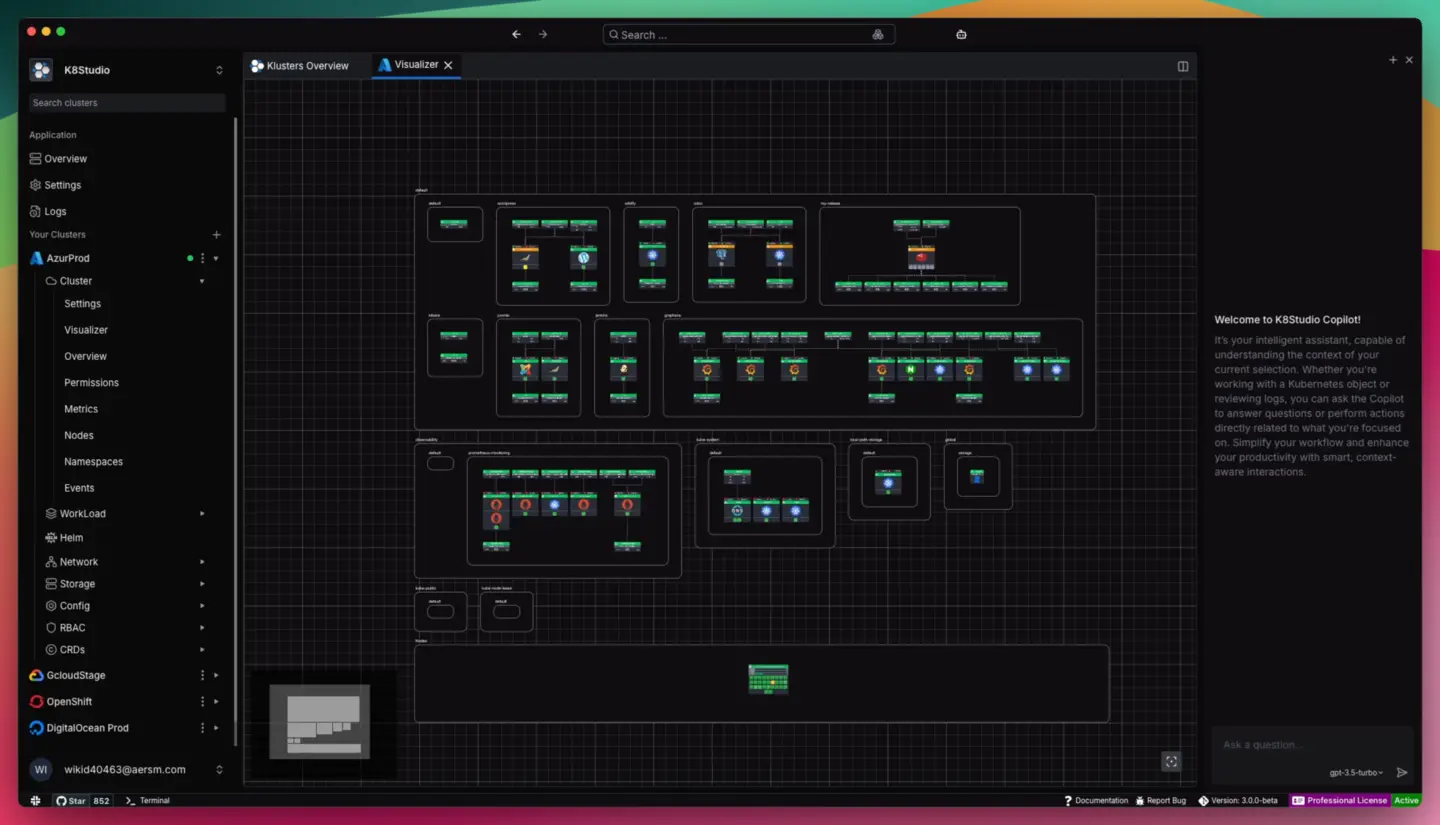Click the green Nginx pod icon
The height and width of the screenshot is (825, 1440).
pyautogui.click(x=910, y=370)
